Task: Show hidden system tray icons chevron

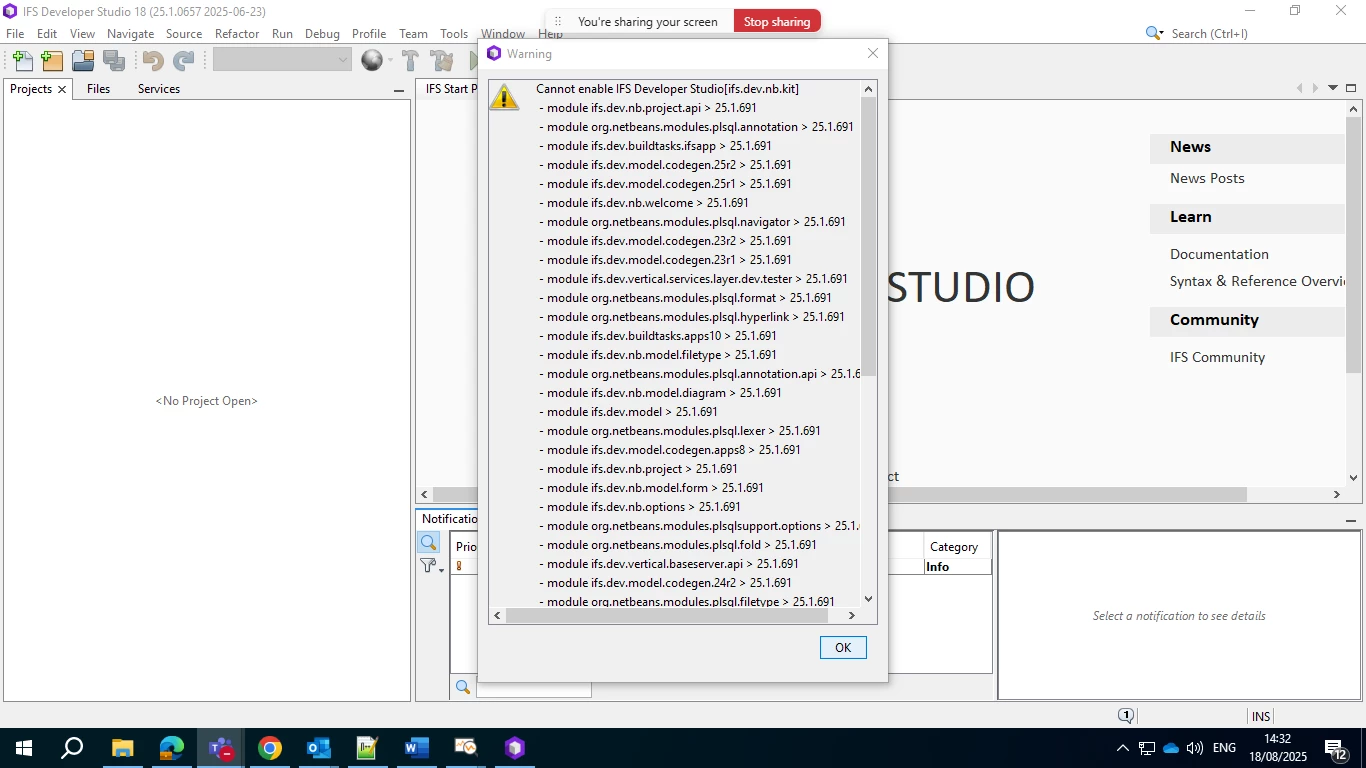Action: coord(1123,748)
